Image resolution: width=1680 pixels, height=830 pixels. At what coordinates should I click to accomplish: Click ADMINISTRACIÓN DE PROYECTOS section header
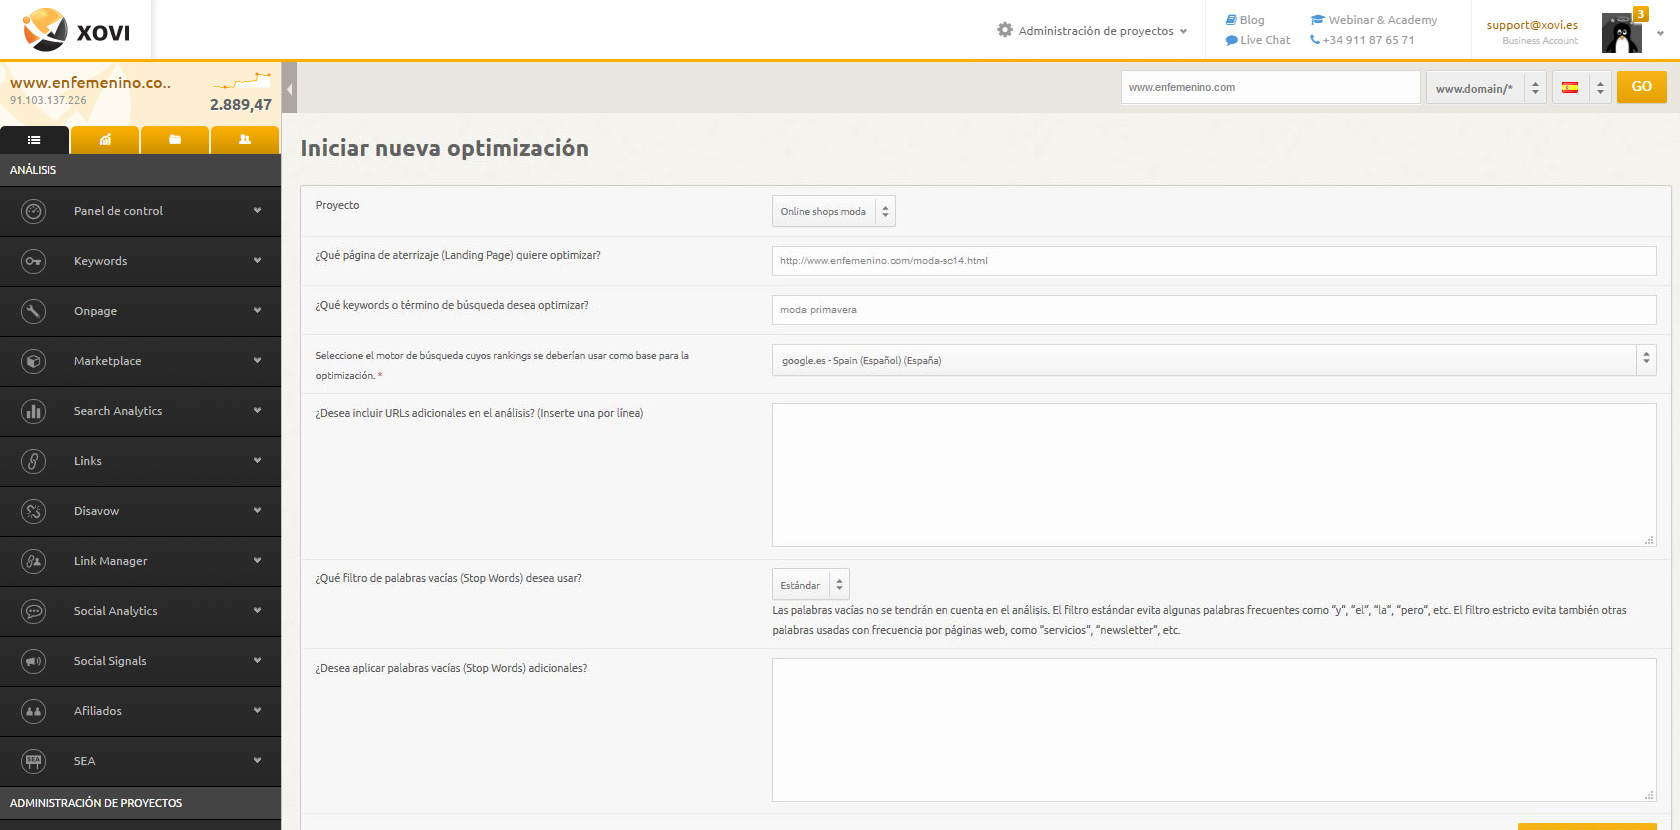pos(96,803)
